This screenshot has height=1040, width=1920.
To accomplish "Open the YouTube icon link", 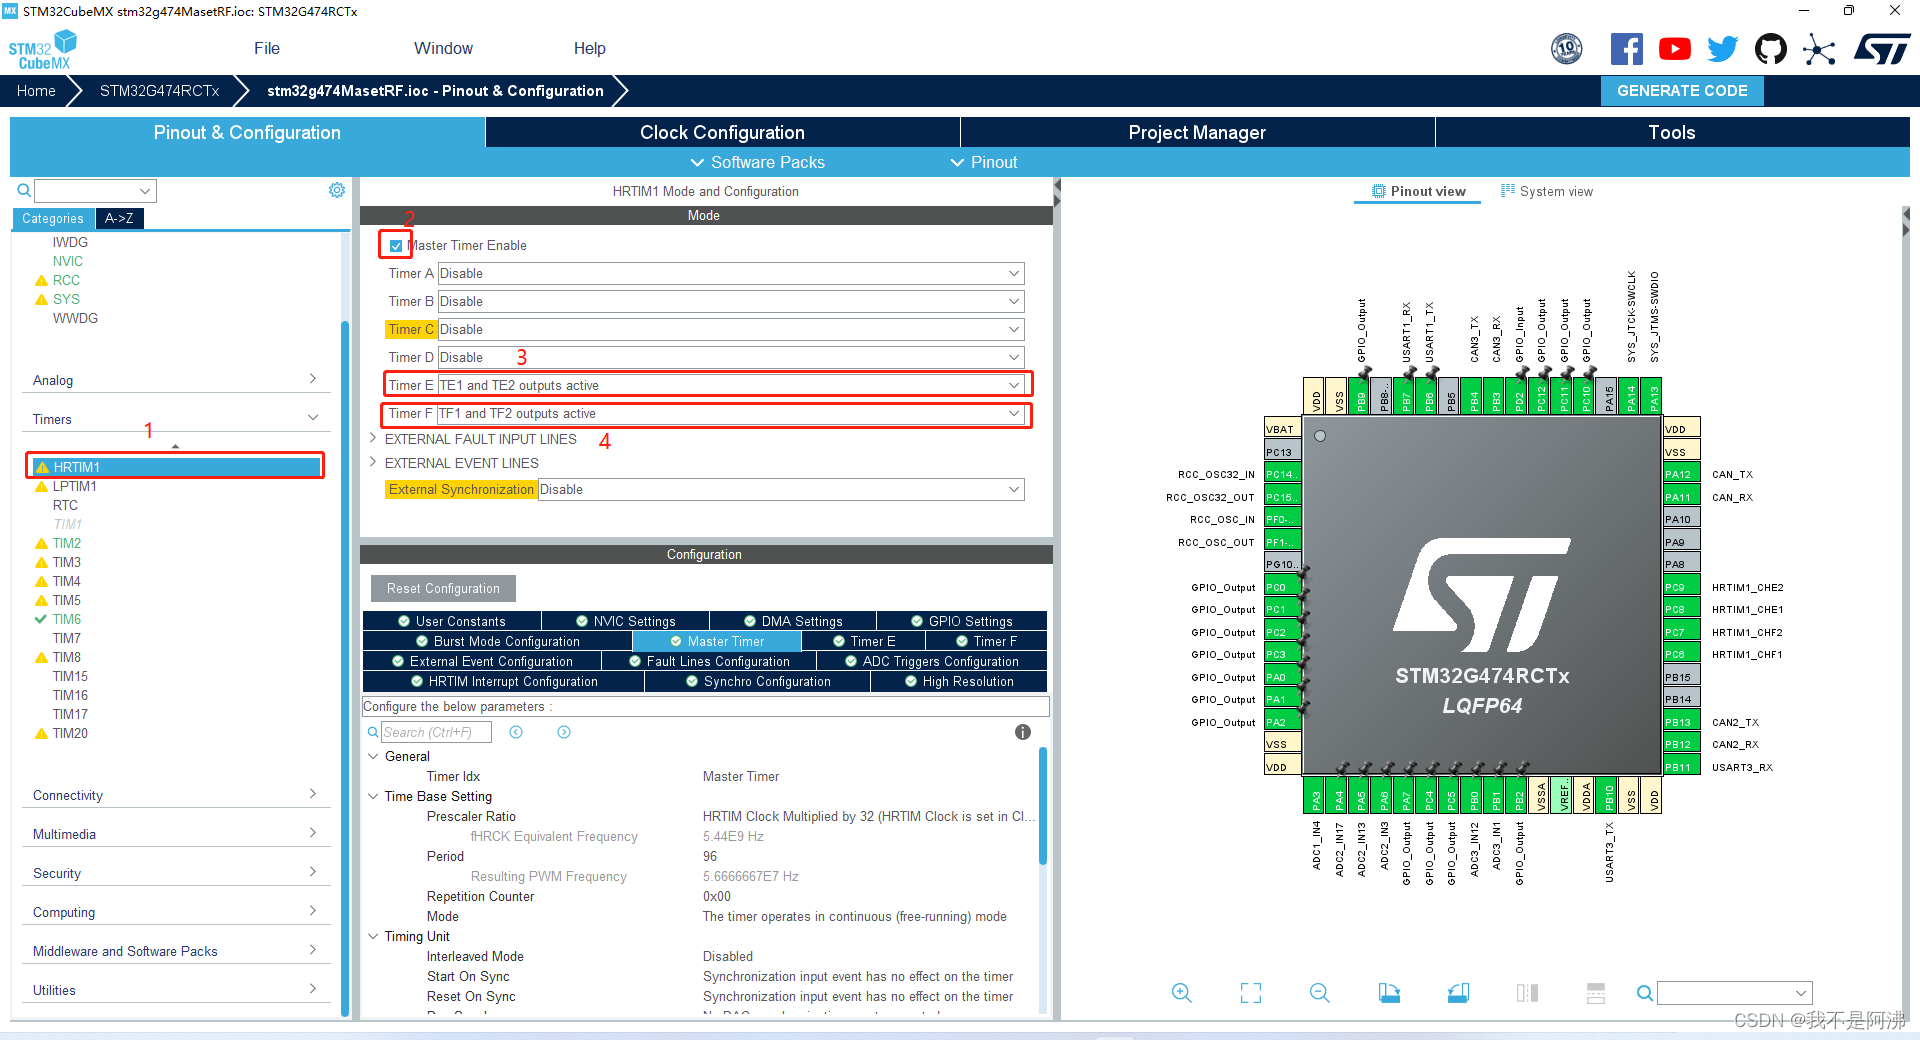I will coord(1675,49).
